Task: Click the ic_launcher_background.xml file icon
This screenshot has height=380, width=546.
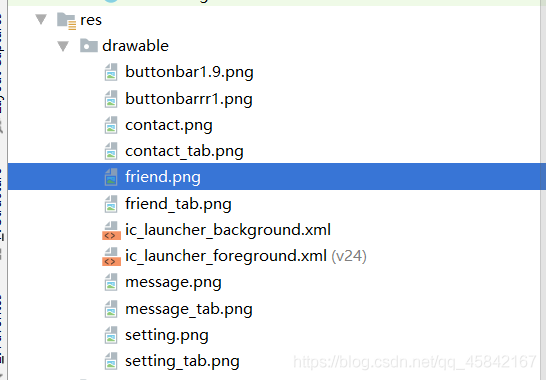Action: coord(111,231)
